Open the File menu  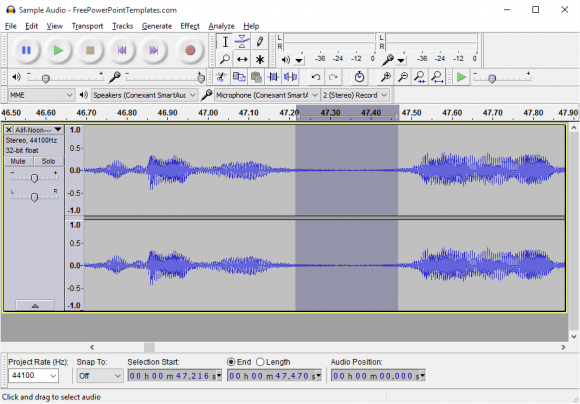pyautogui.click(x=10, y=26)
